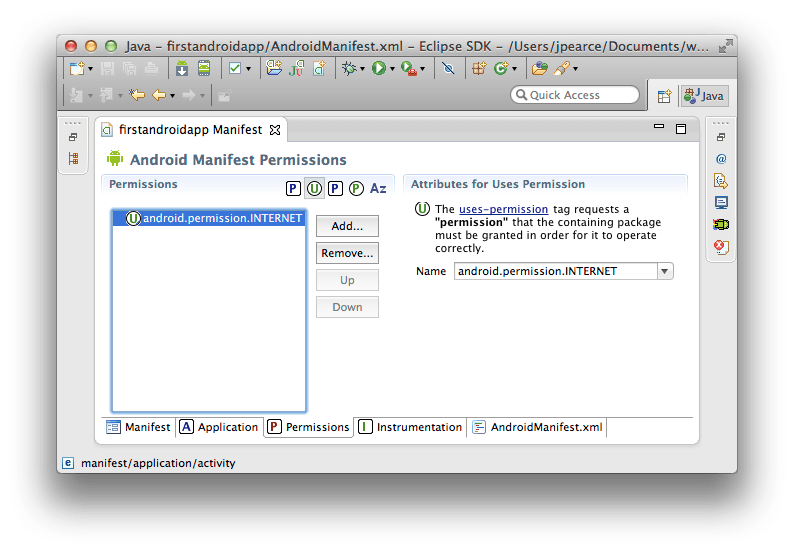Click the manifest/application/activity status bar text
The height and width of the screenshot is (552, 794).
(158, 463)
